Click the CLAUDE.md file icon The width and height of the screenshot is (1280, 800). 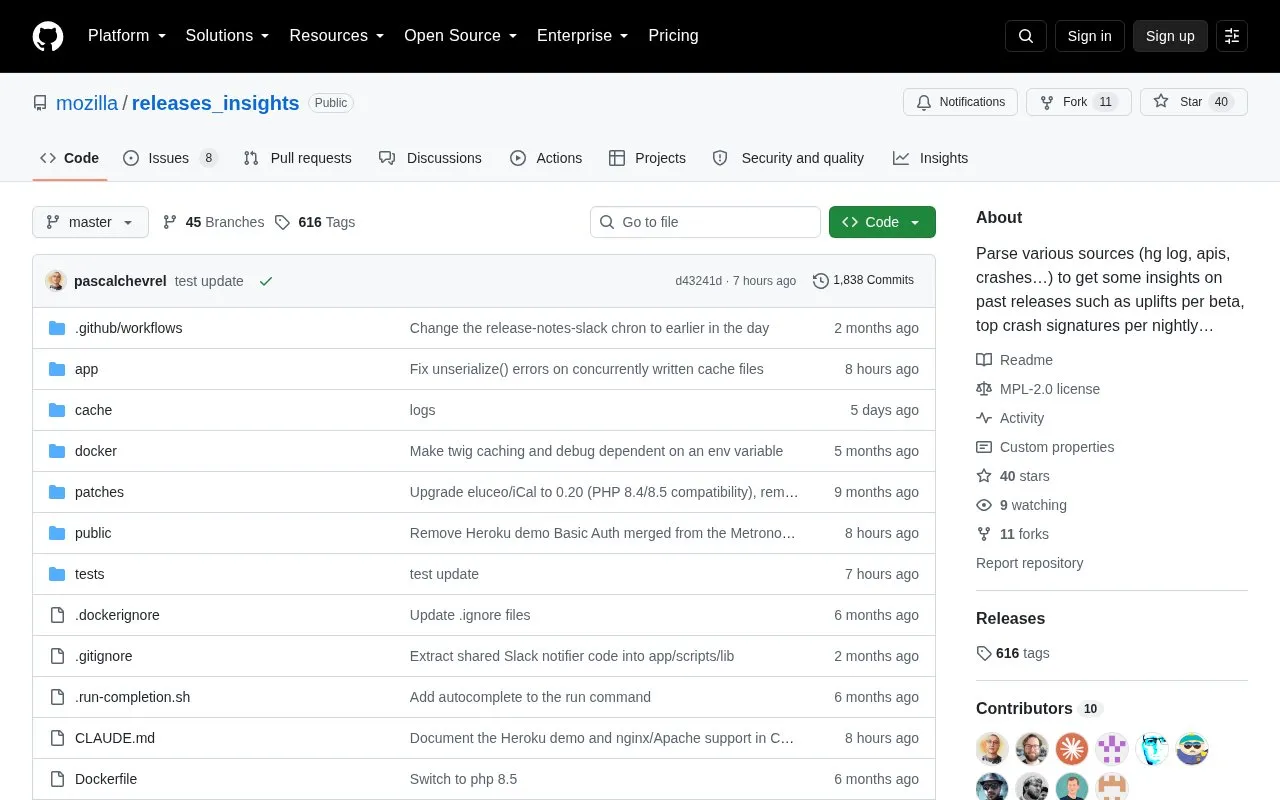coord(57,738)
